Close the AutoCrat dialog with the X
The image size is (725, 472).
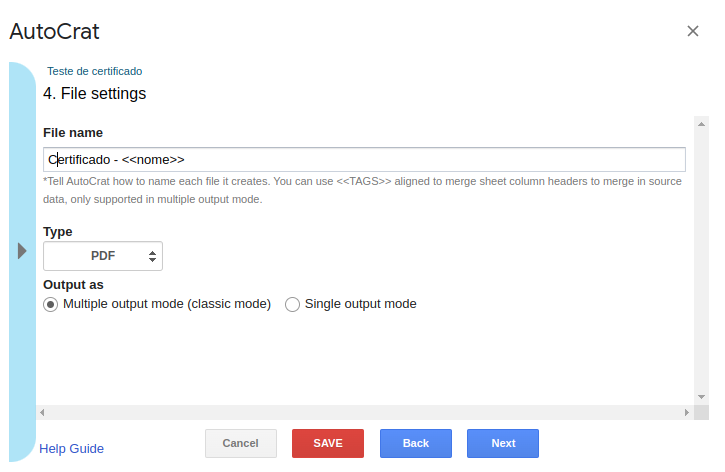(693, 31)
